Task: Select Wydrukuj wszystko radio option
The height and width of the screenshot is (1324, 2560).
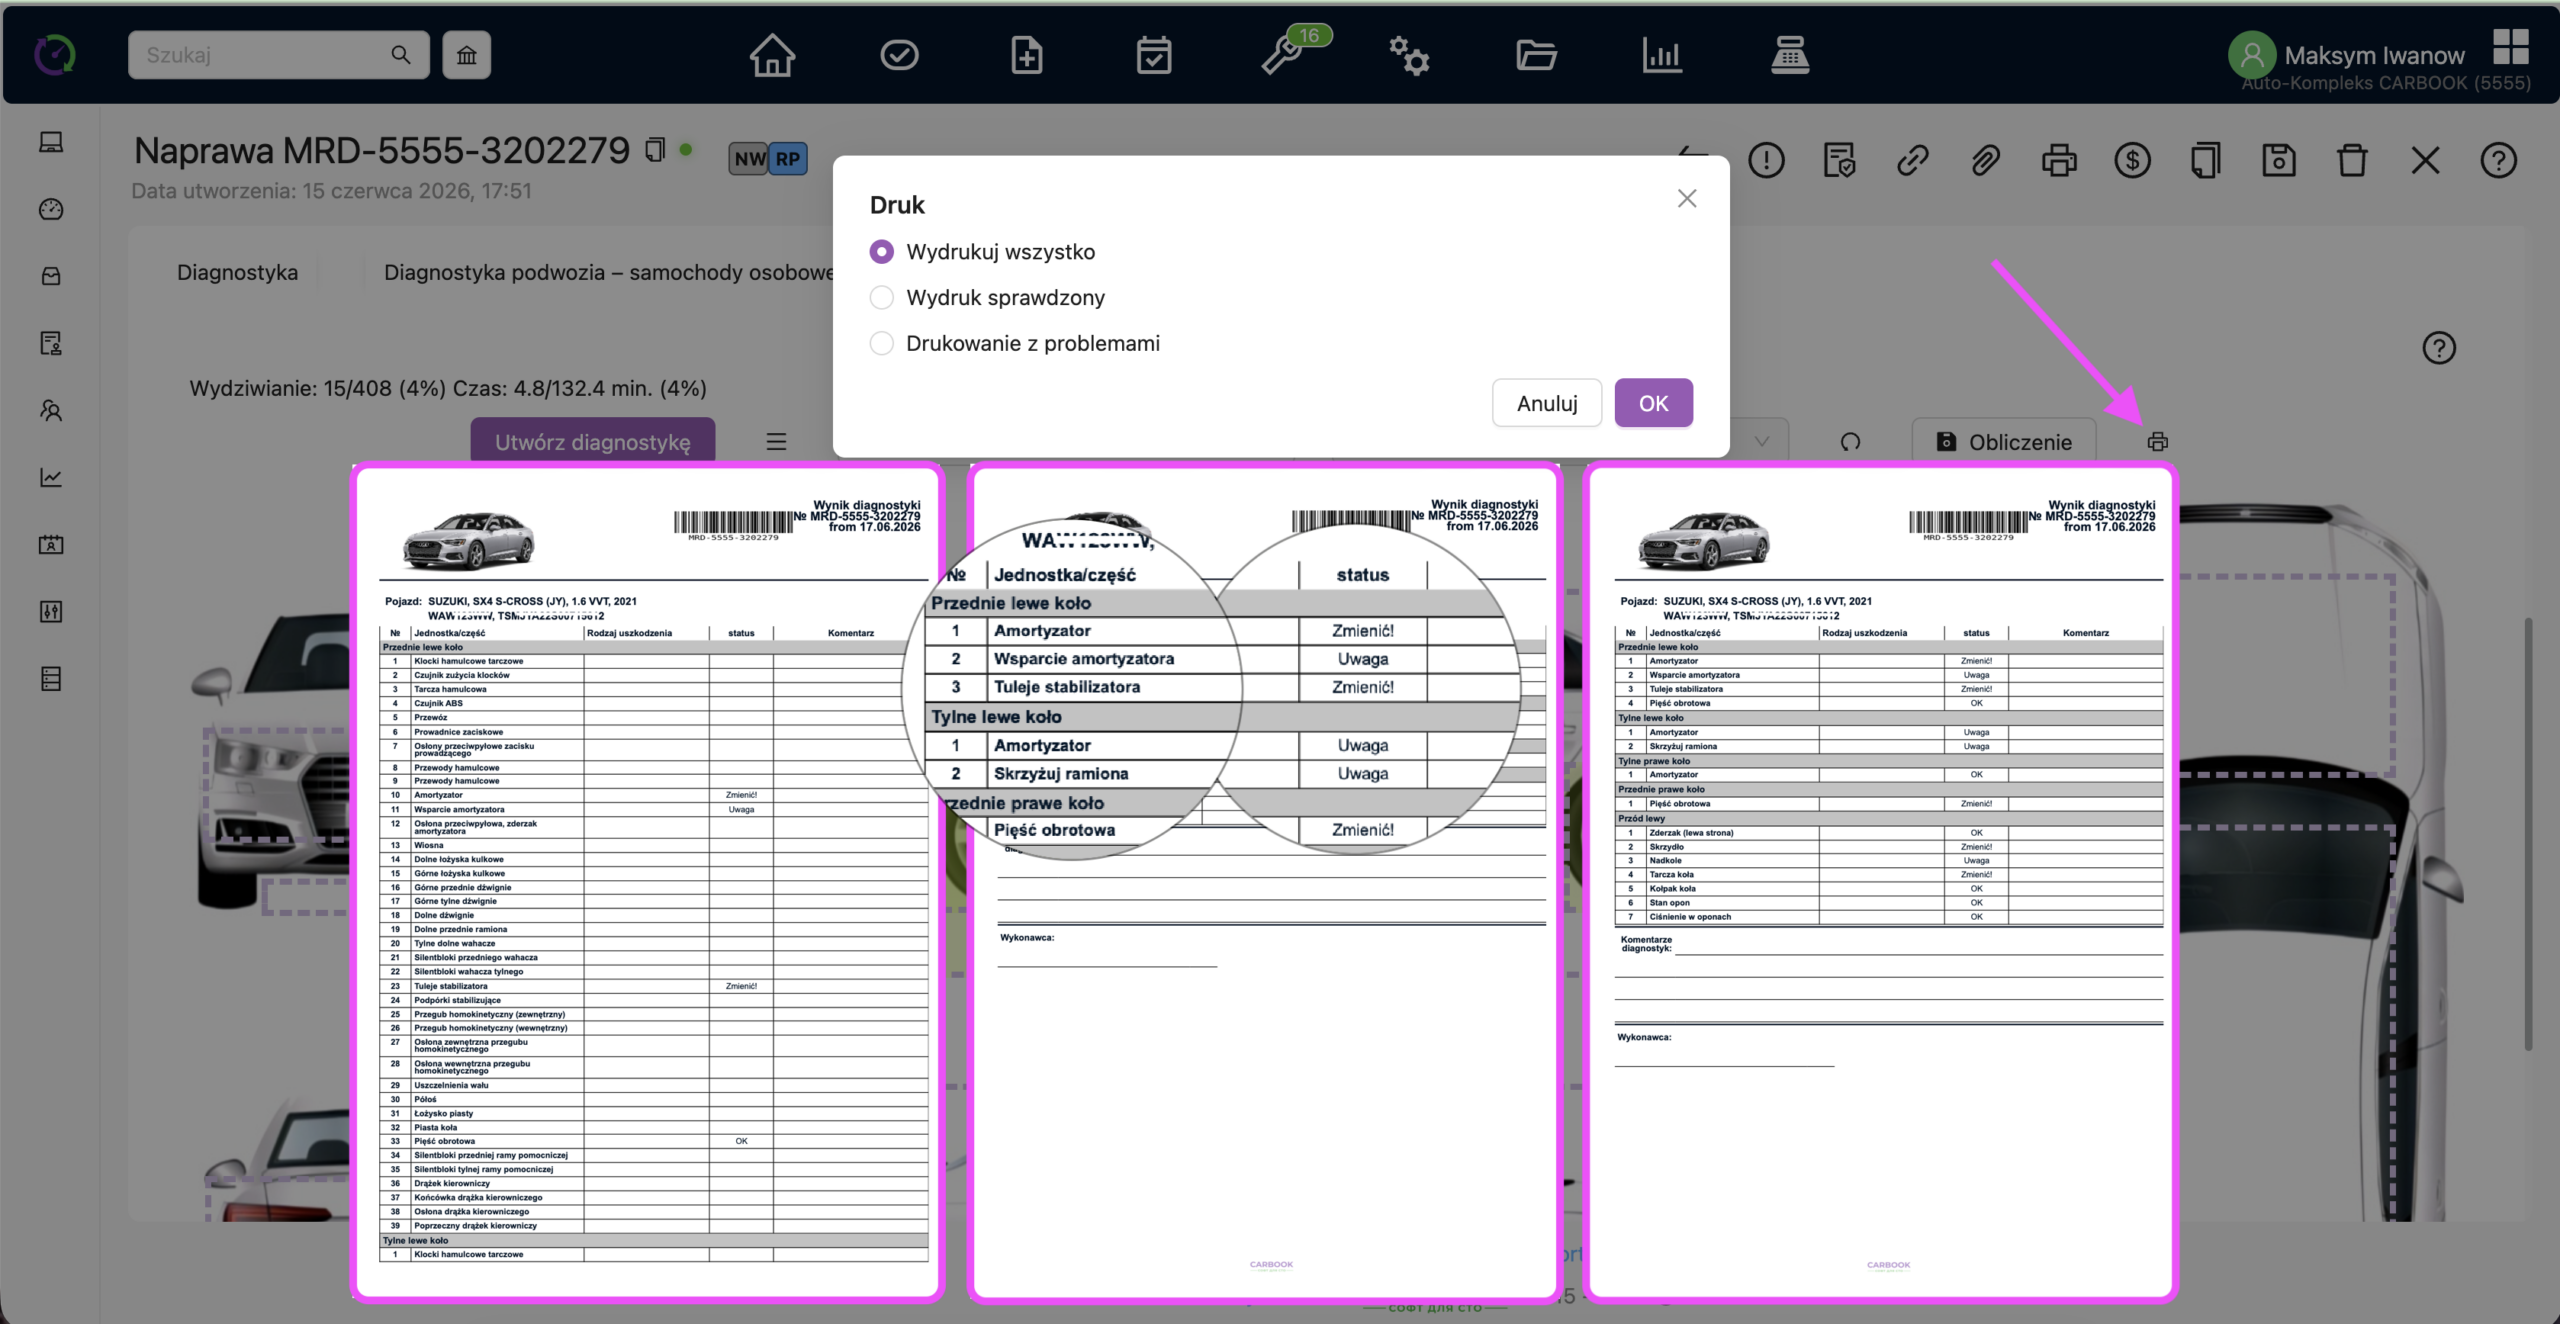Action: [x=881, y=252]
